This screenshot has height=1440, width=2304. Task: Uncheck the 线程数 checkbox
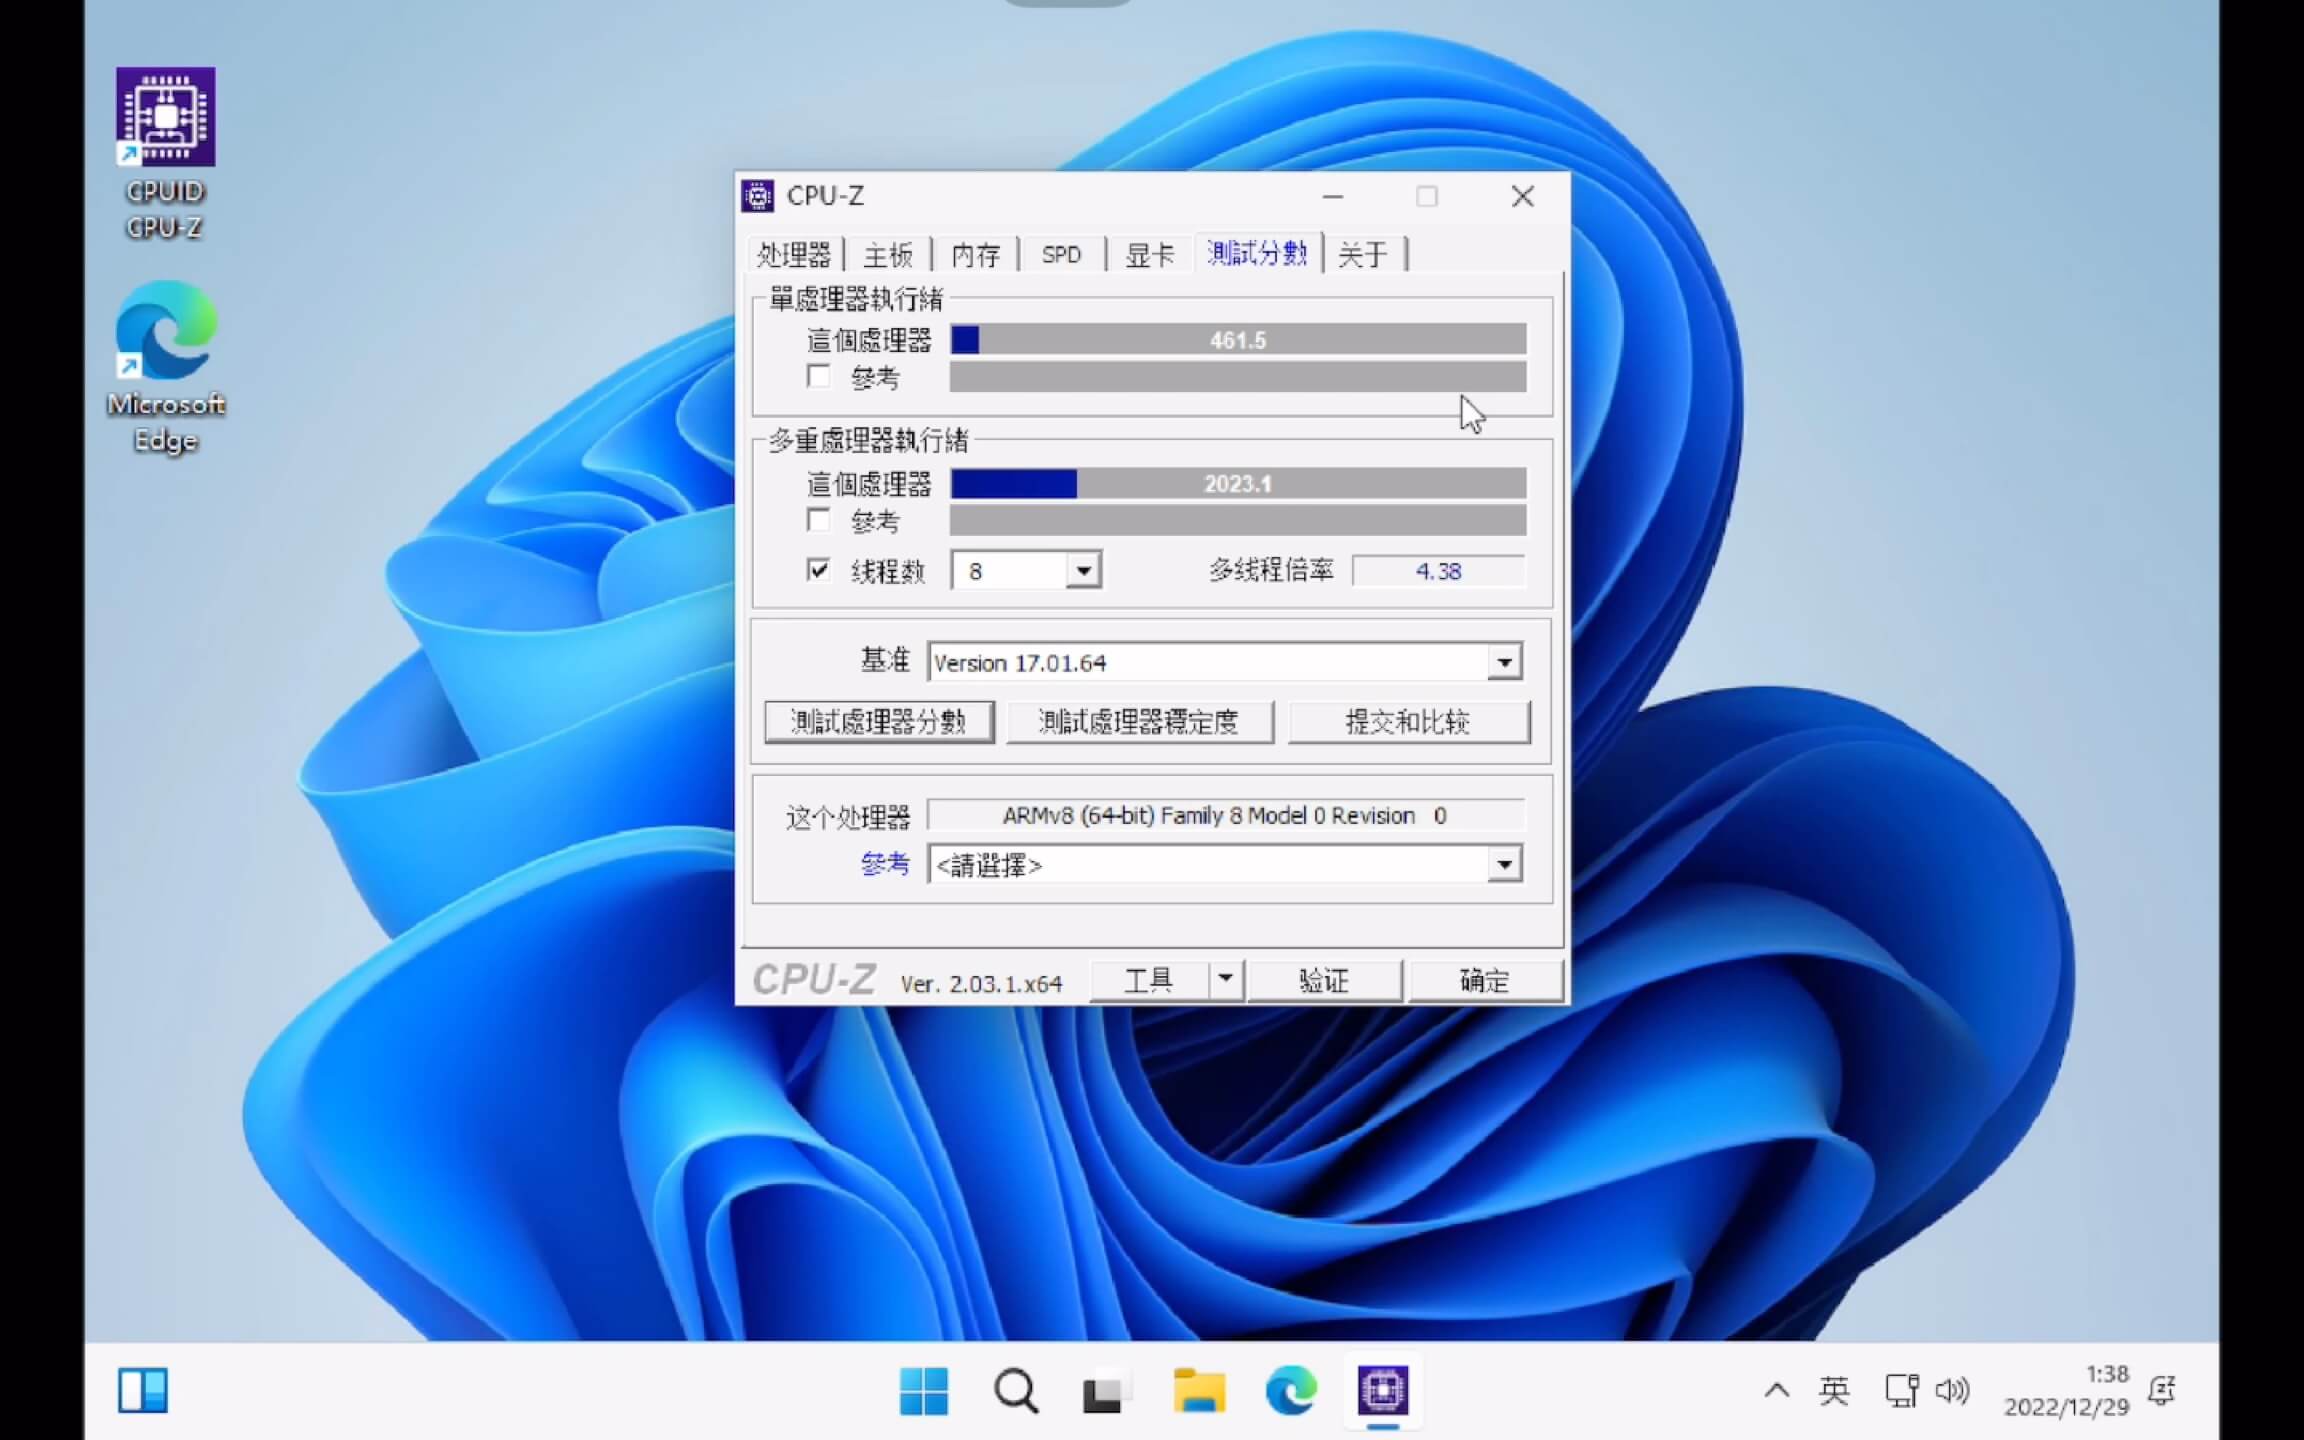(818, 570)
